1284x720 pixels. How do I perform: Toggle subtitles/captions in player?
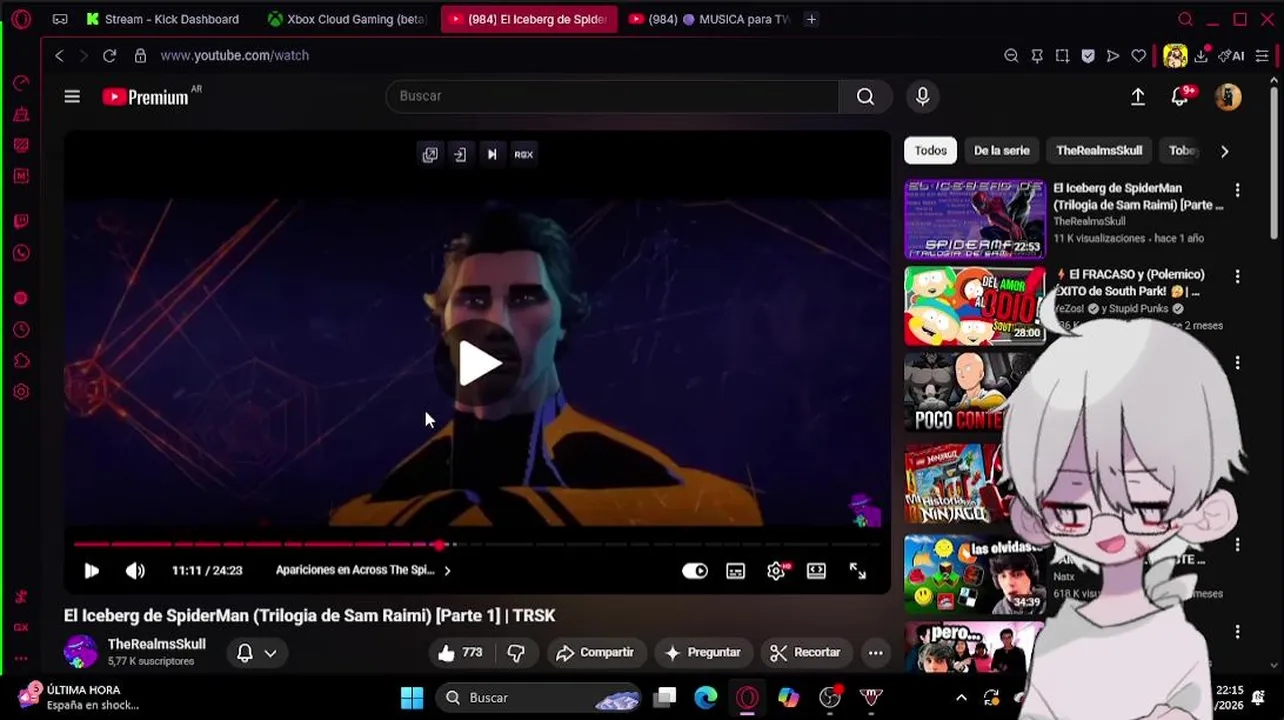click(x=735, y=571)
